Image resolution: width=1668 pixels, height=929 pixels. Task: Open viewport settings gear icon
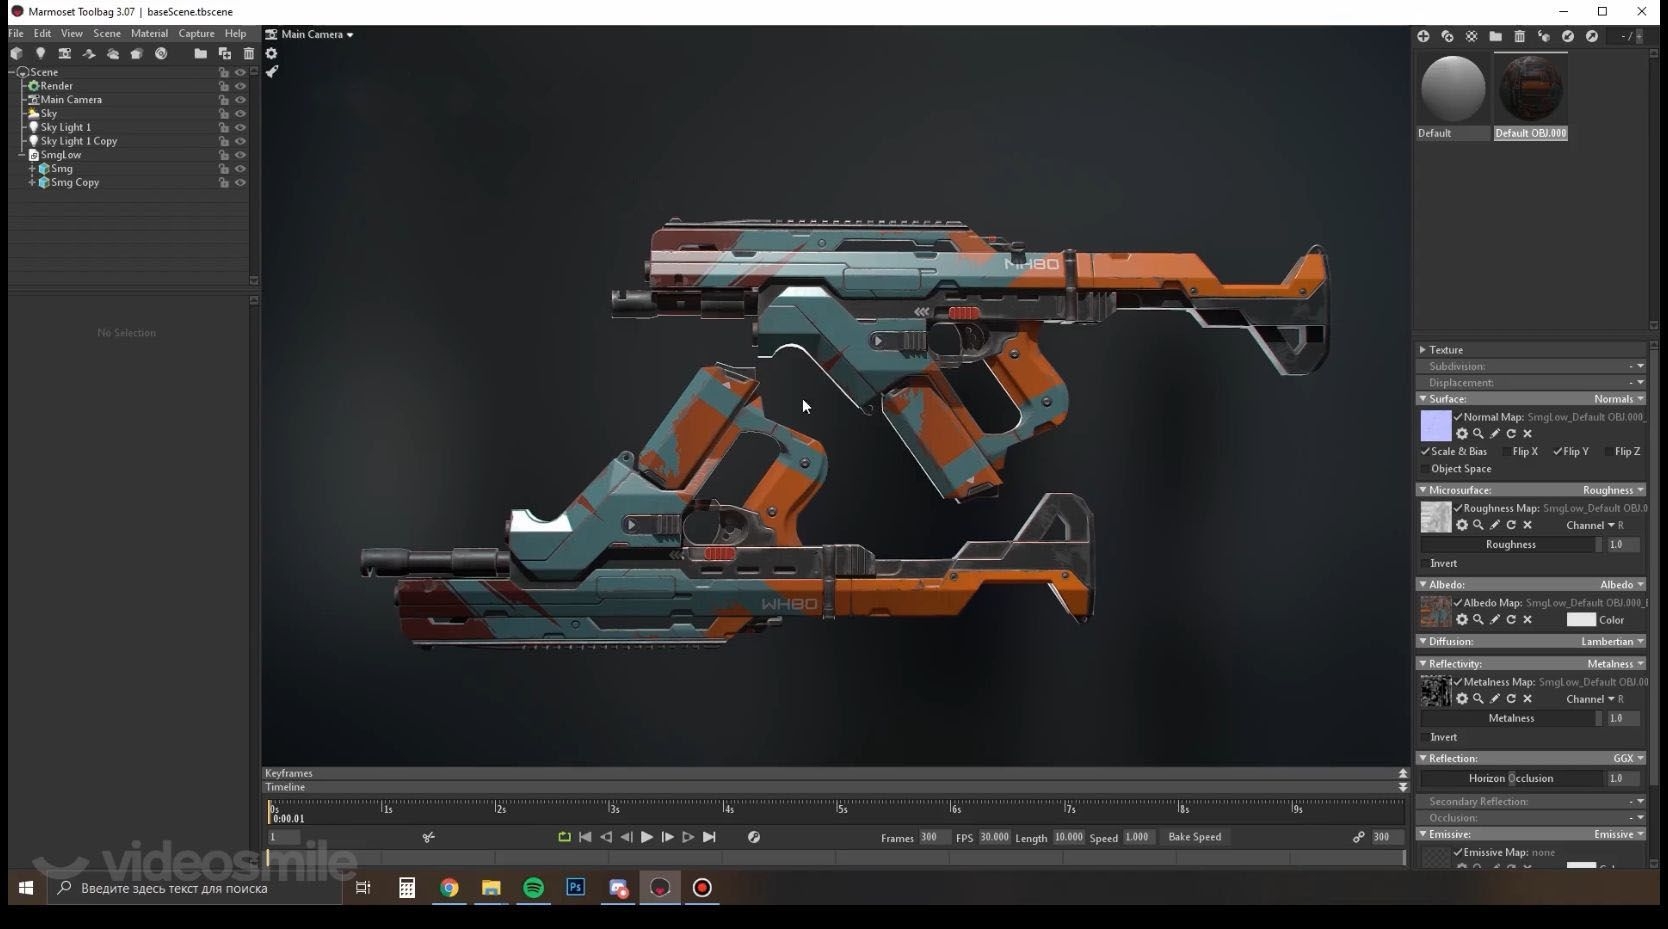pos(271,53)
